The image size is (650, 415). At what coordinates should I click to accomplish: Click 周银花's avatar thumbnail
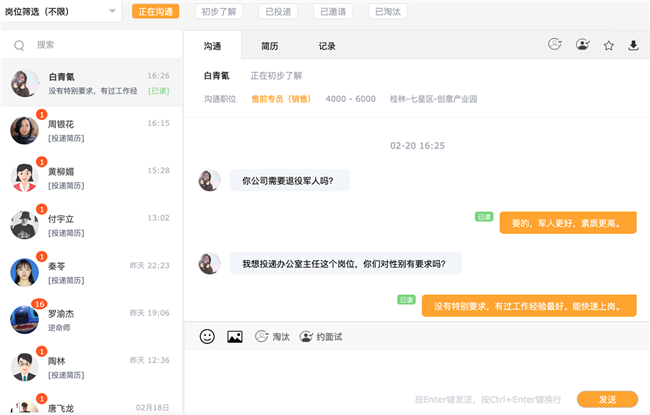click(24, 130)
